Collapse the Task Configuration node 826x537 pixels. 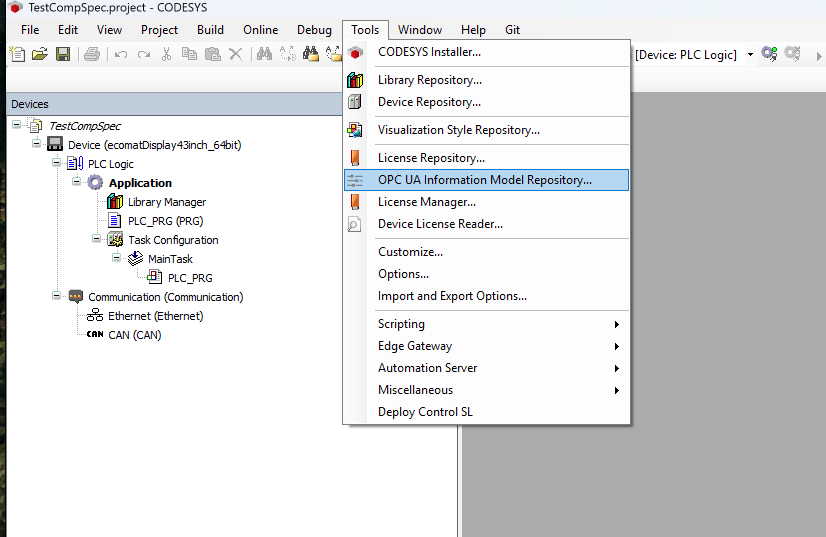point(96,239)
